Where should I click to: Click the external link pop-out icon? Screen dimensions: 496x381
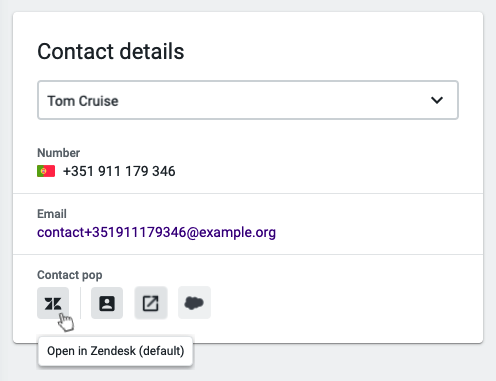[x=151, y=303]
